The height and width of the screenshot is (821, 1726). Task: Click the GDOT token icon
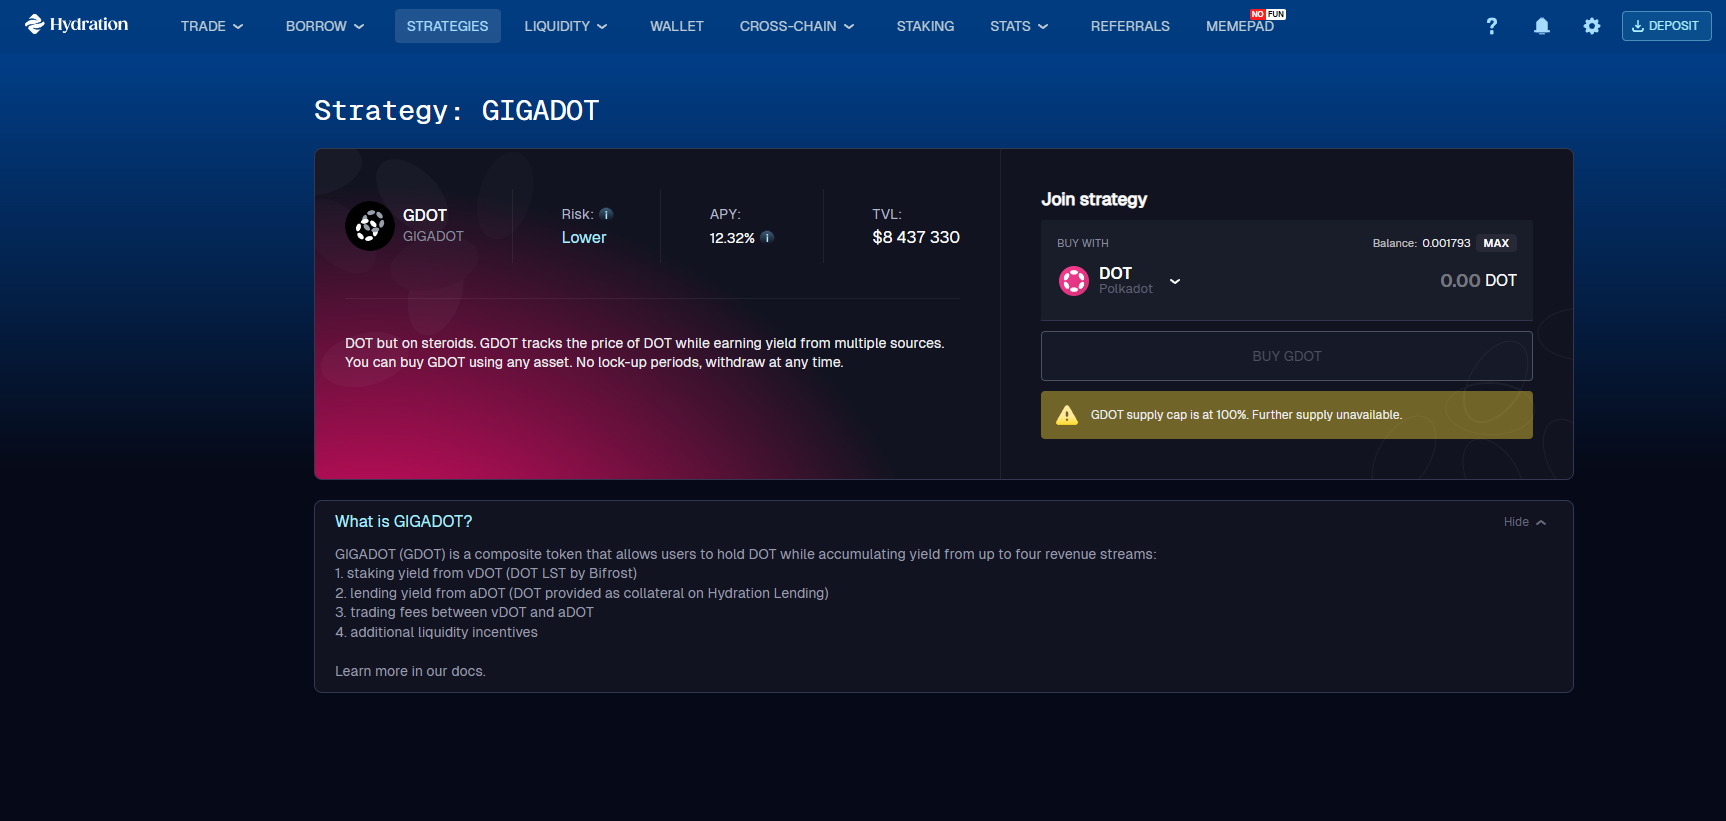click(370, 226)
